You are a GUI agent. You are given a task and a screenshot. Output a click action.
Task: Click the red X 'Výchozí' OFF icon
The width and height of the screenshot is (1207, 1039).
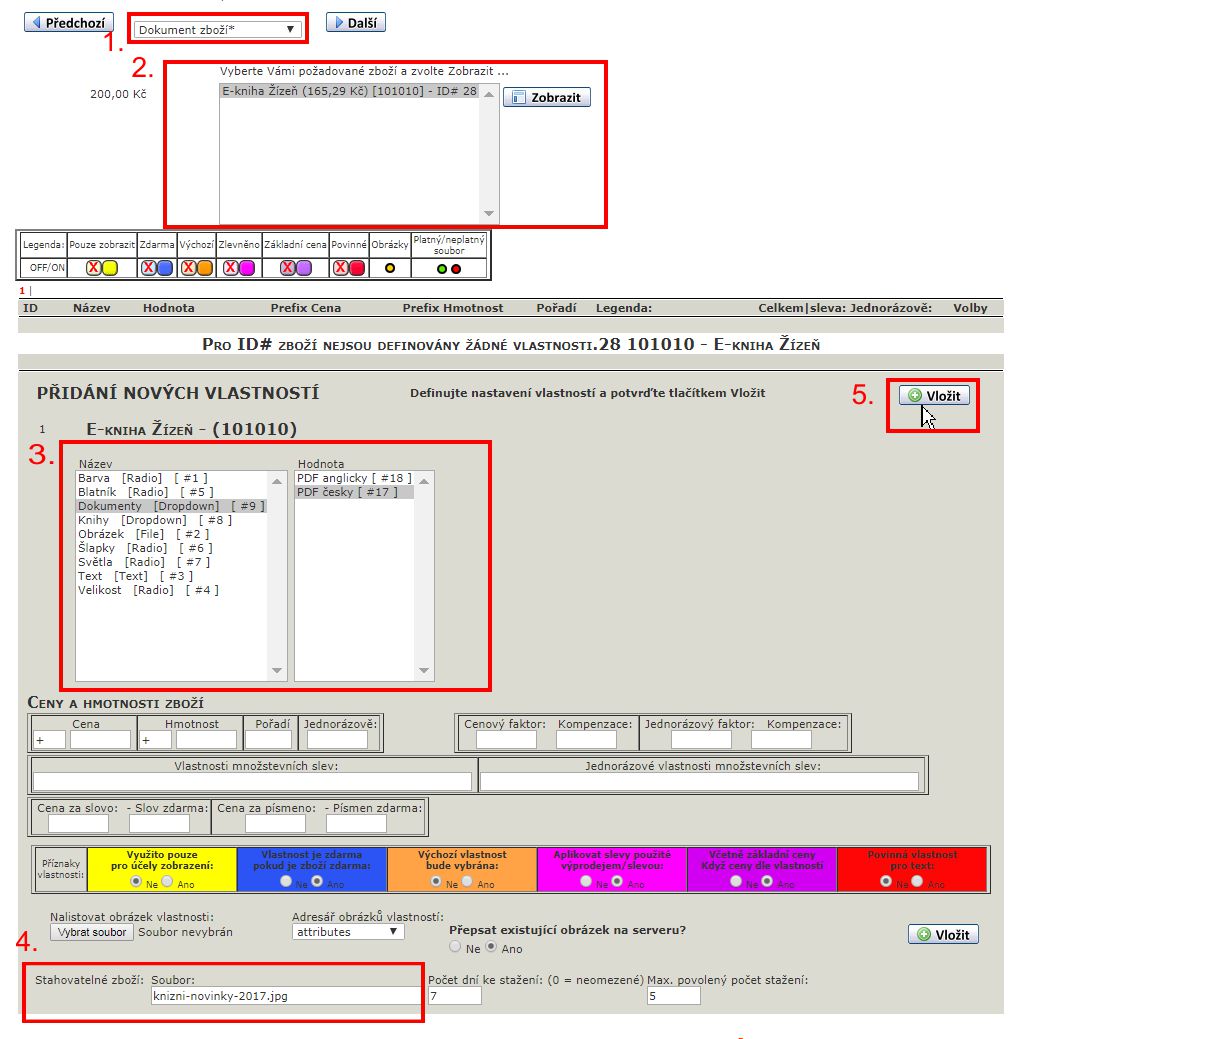(x=188, y=268)
